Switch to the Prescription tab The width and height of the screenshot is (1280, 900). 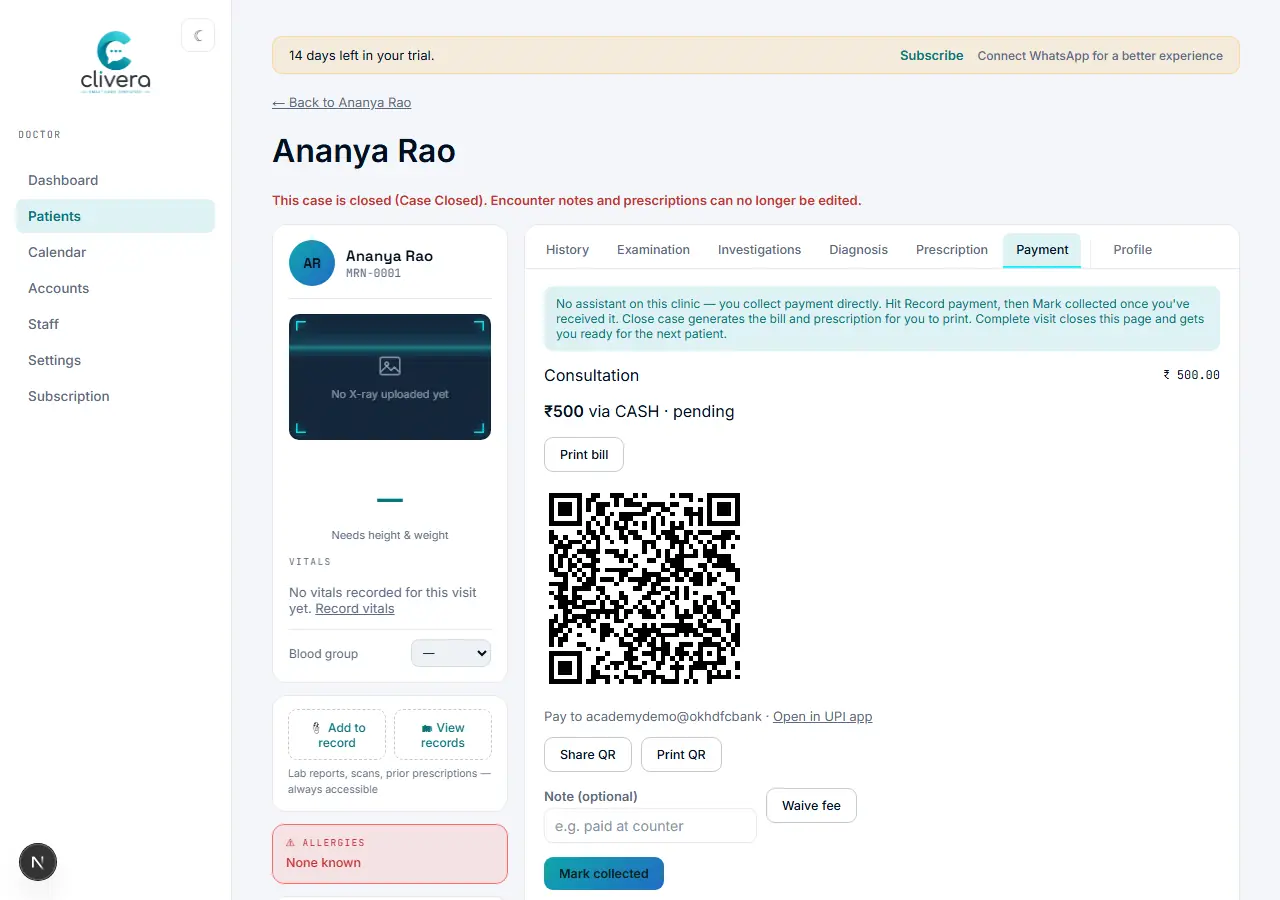tap(952, 250)
